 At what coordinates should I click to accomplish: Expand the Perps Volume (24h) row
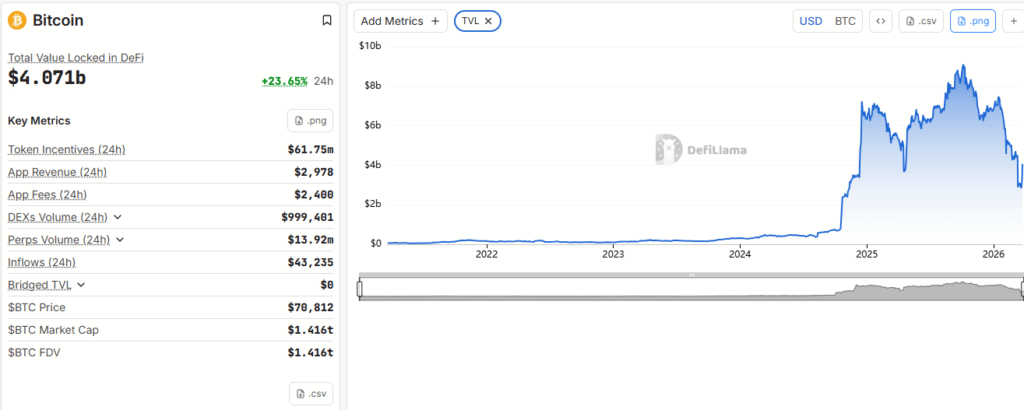click(x=121, y=240)
